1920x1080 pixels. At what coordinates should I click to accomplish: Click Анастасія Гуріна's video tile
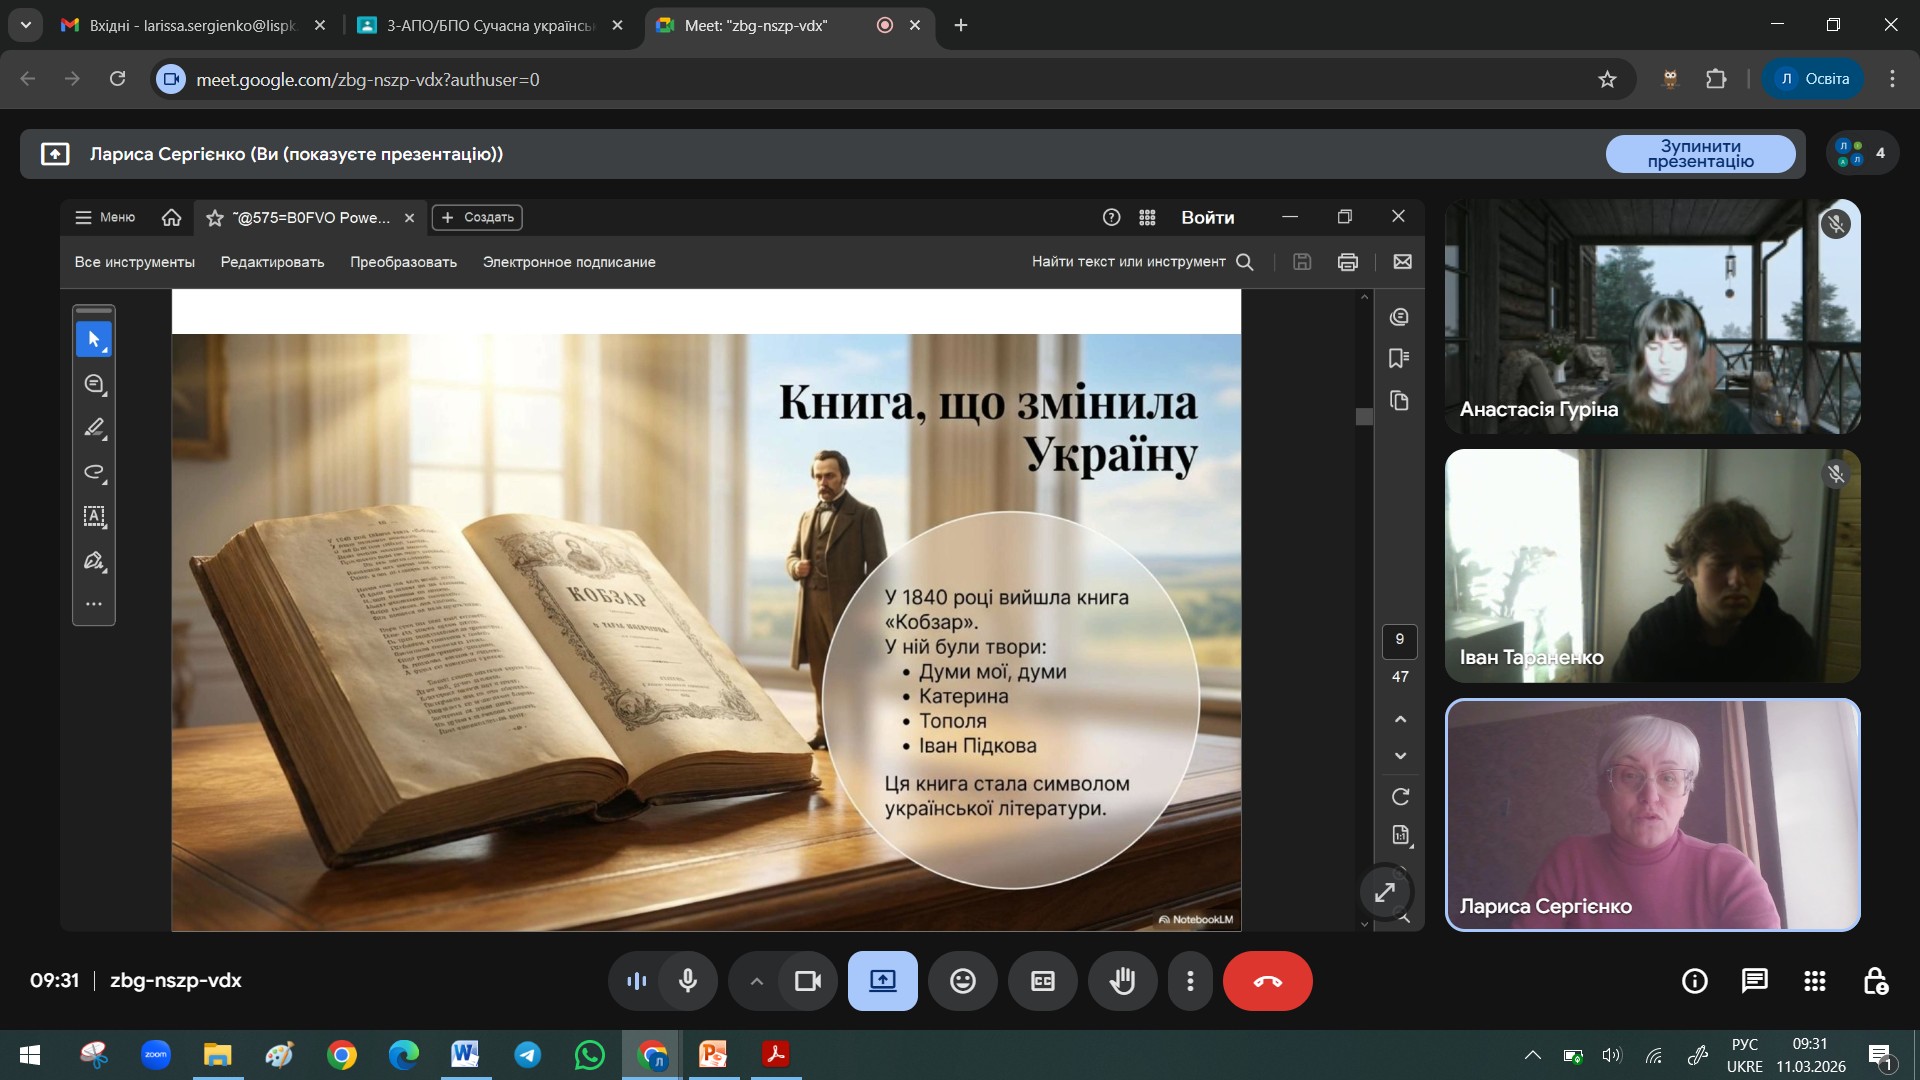point(1652,316)
